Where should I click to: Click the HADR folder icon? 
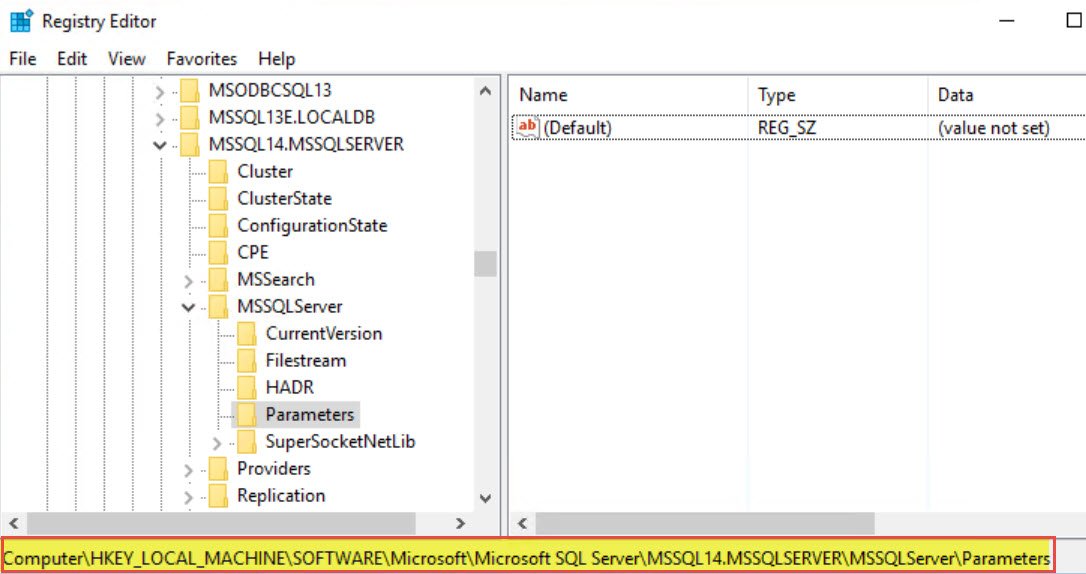pos(247,387)
